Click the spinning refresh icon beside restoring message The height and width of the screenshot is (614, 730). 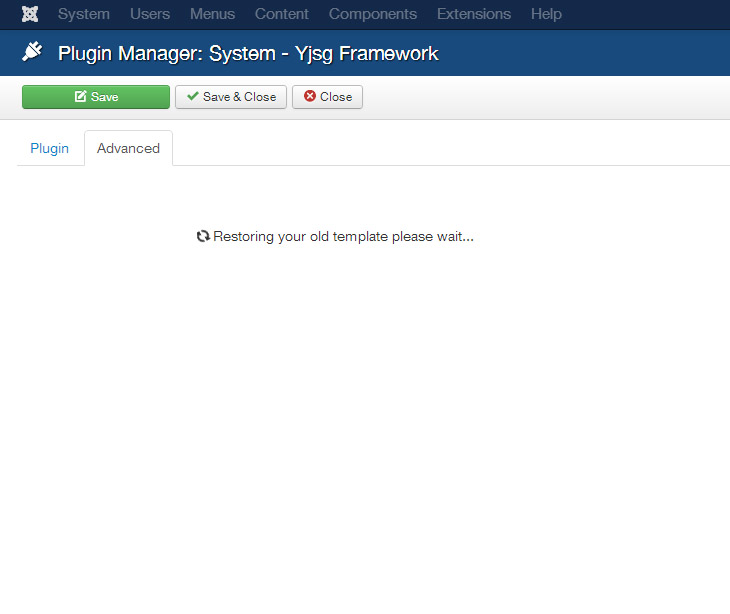point(203,236)
